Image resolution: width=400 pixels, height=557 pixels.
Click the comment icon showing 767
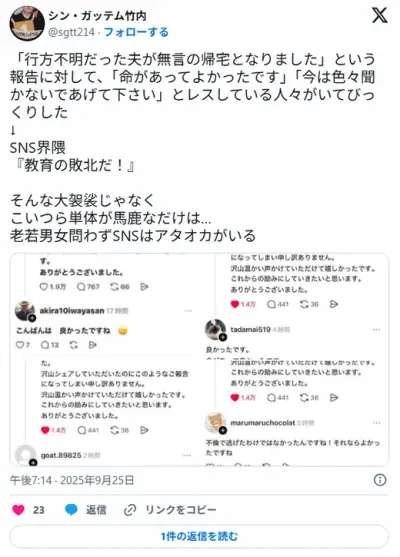(81, 286)
